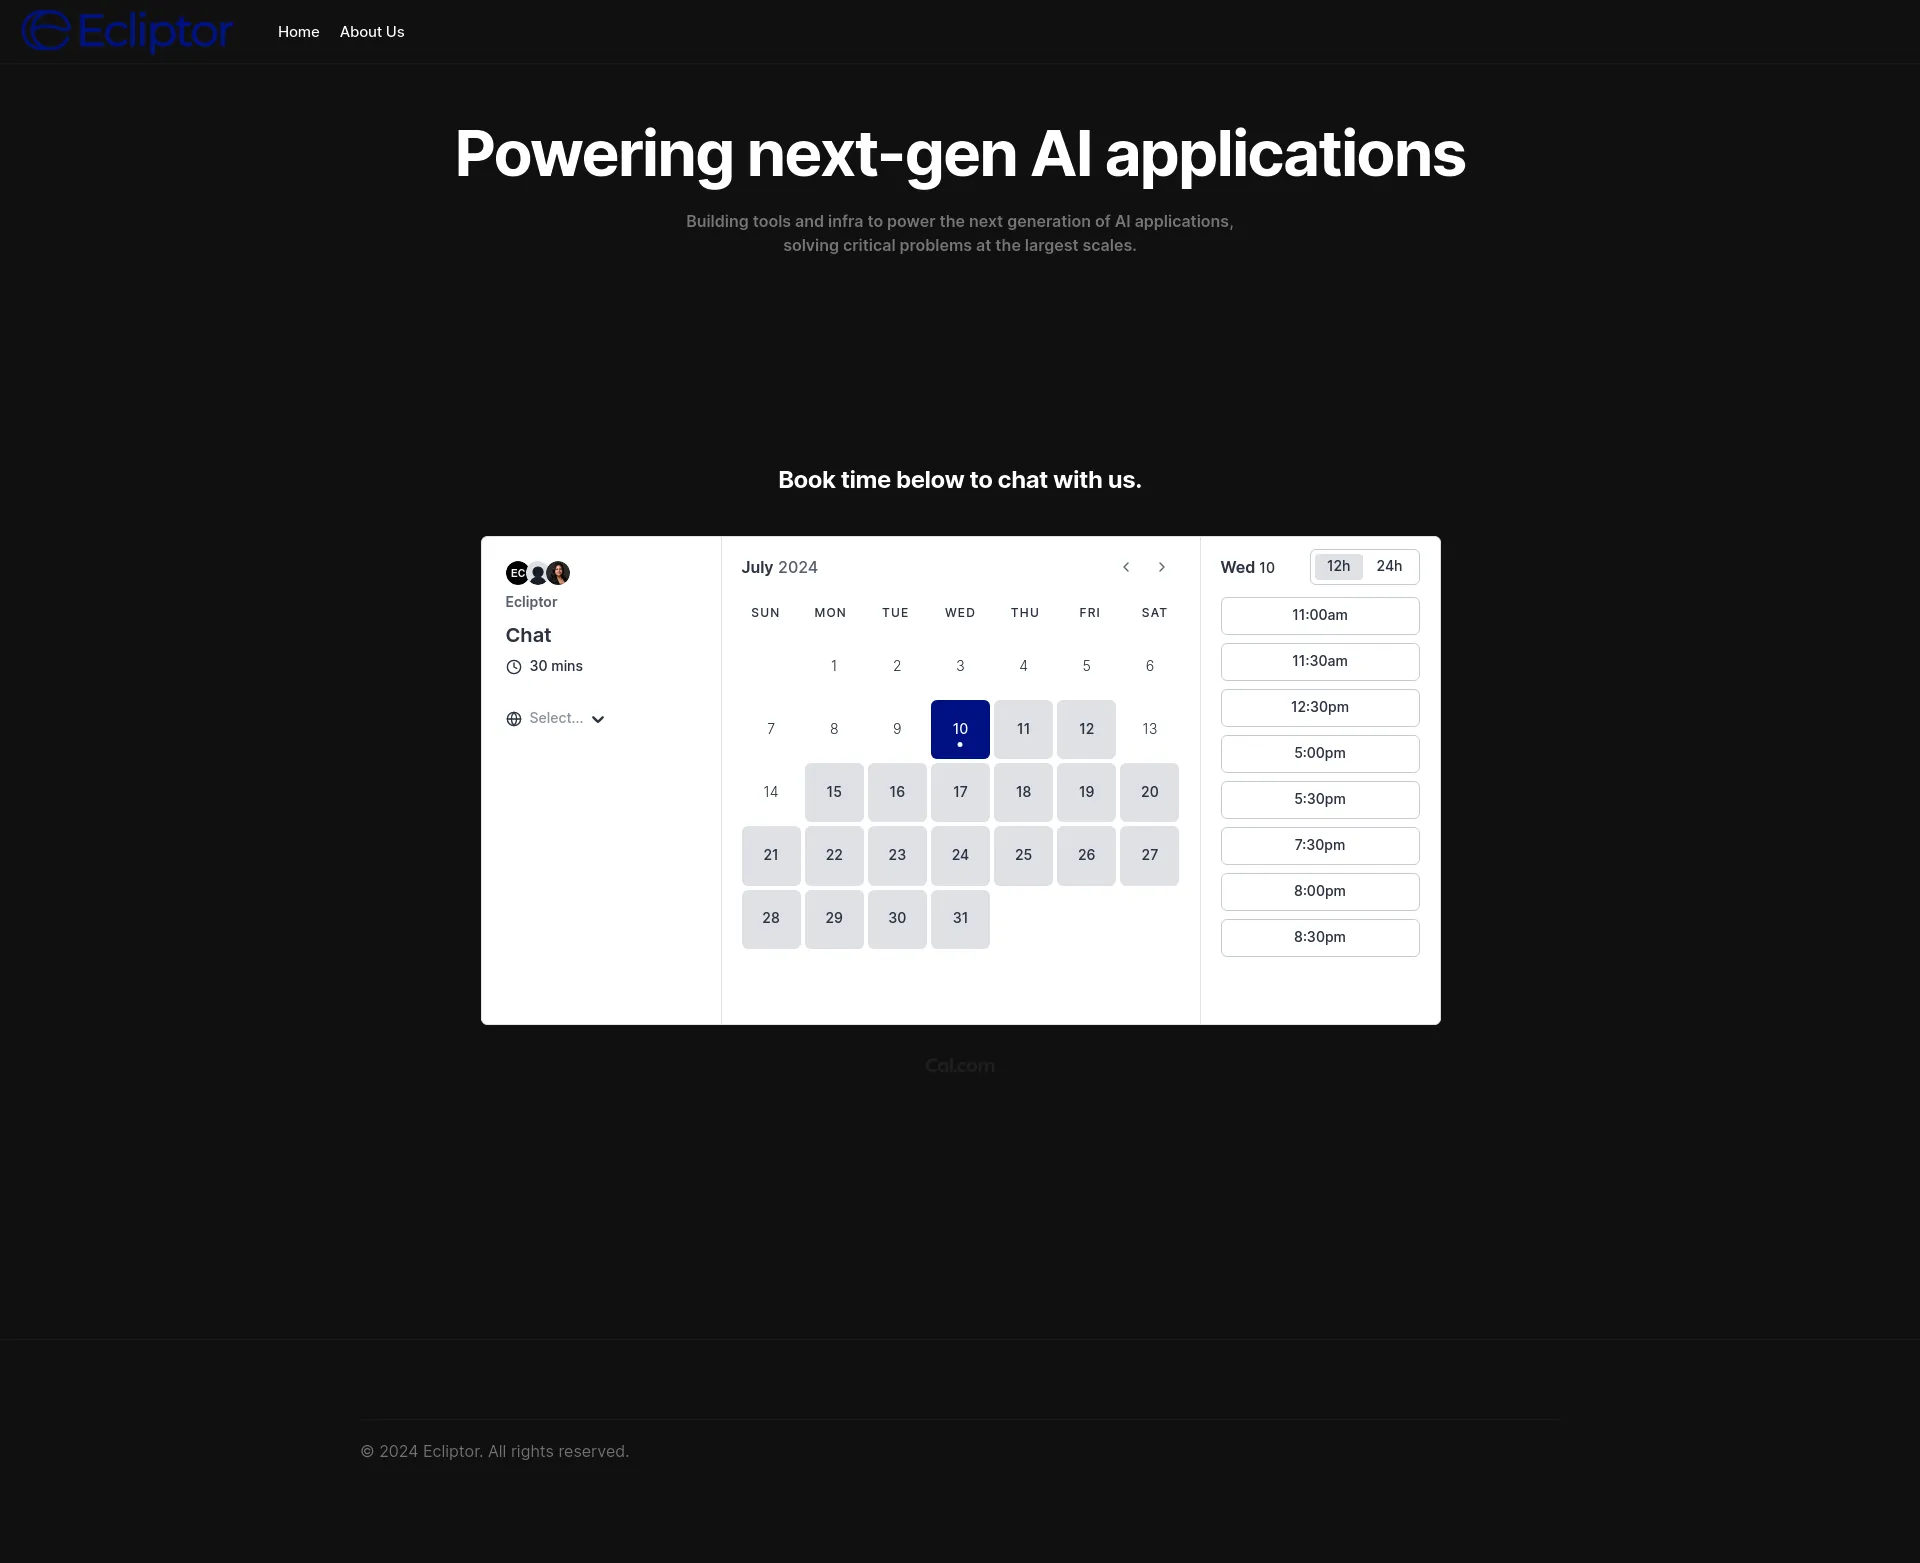The width and height of the screenshot is (1920, 1563).
Task: Click the 8:30pm available slot
Action: click(x=1319, y=936)
